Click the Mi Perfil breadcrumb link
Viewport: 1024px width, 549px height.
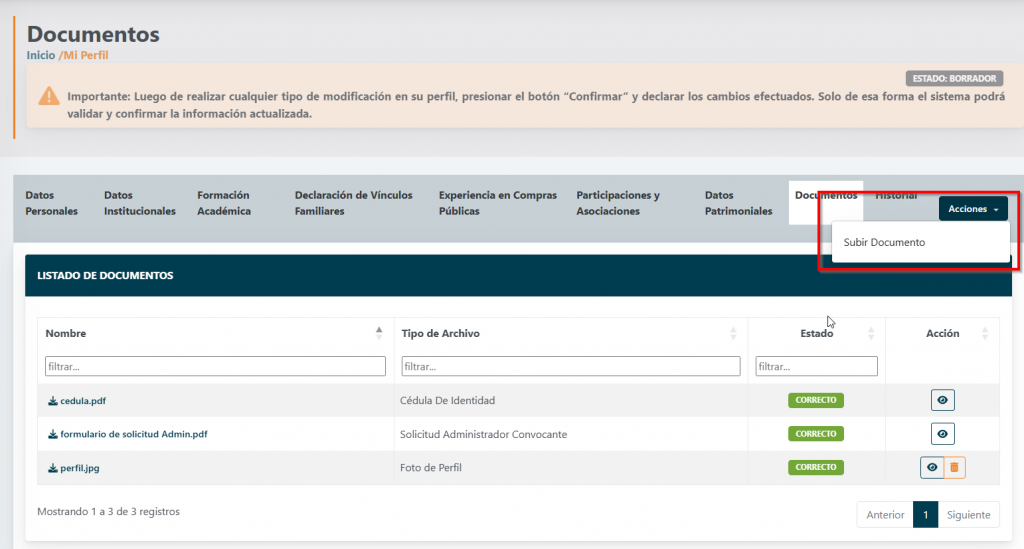click(86, 55)
